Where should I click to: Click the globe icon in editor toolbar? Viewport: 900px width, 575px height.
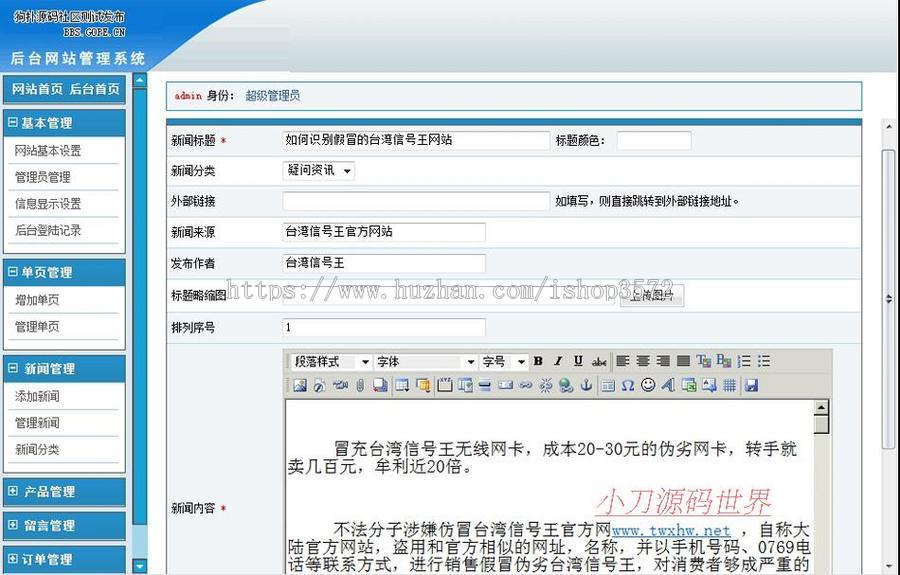pyautogui.click(x=566, y=385)
